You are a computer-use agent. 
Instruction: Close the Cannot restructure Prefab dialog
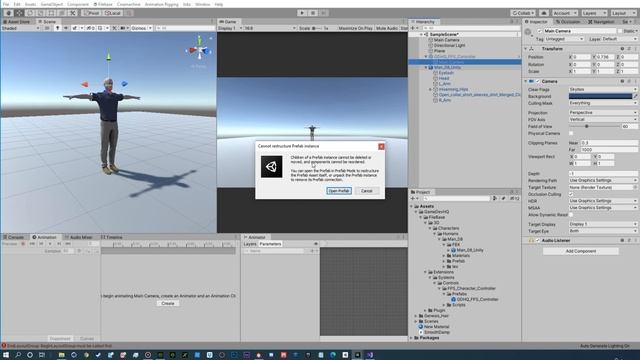point(381,146)
